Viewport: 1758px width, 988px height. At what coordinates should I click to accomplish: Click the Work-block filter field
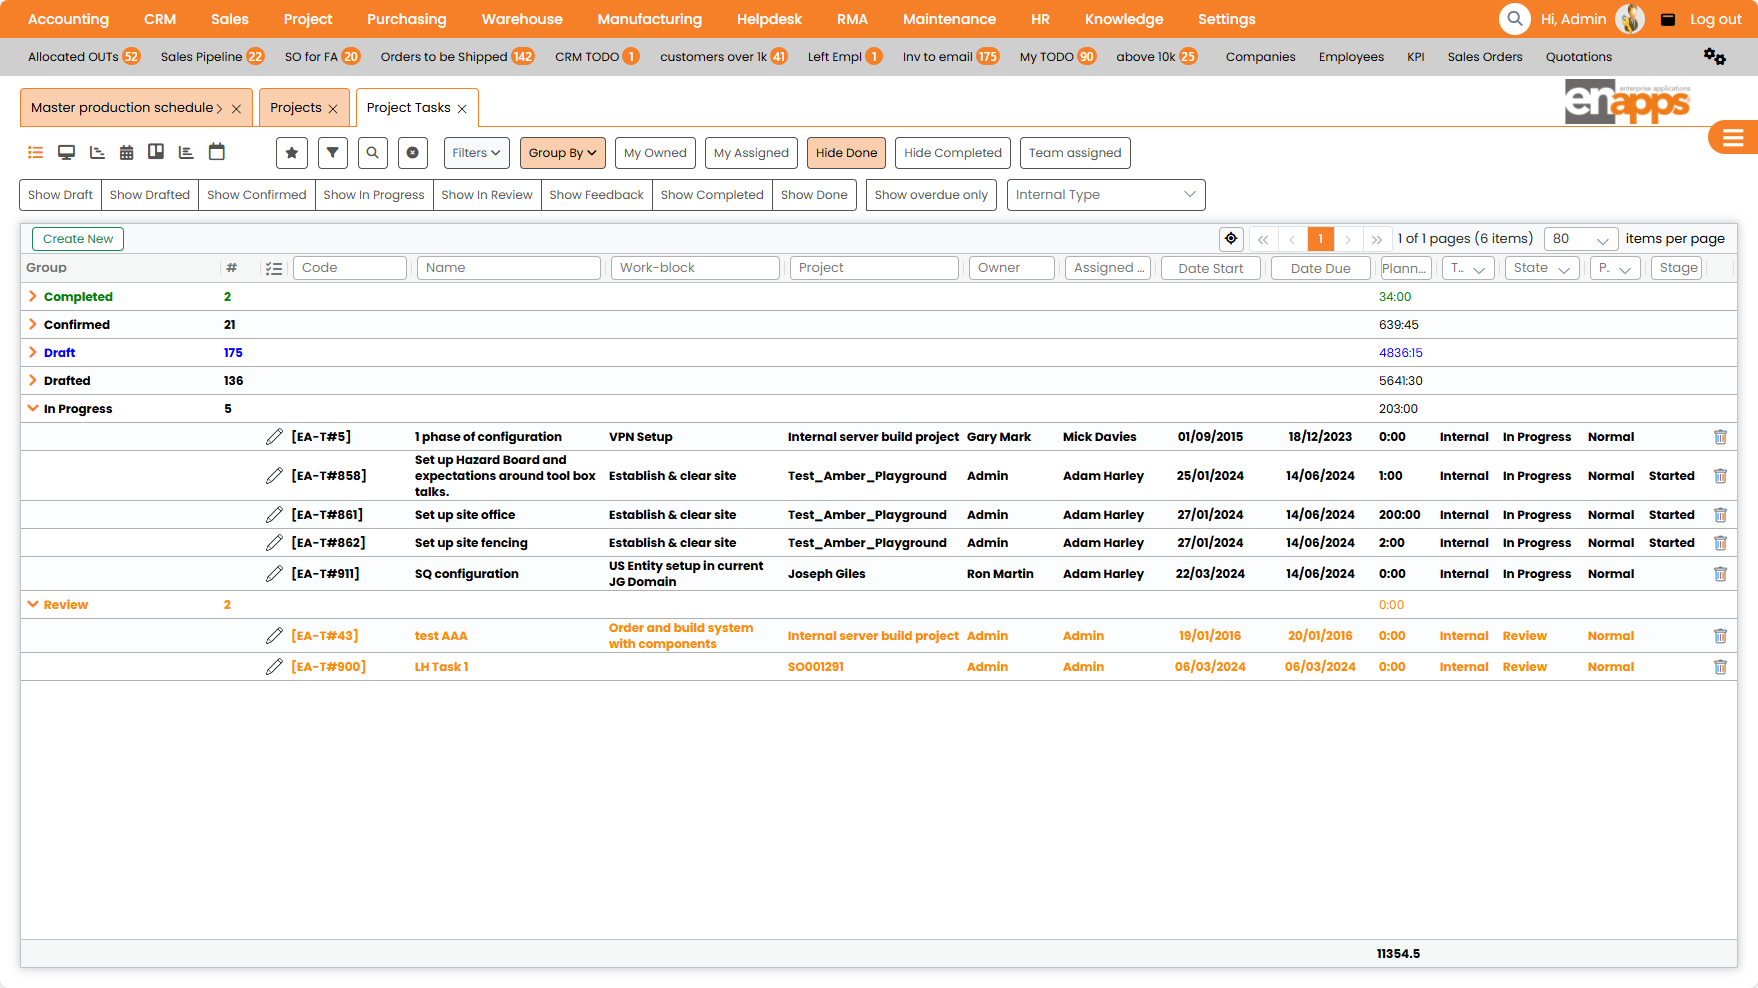tap(695, 268)
